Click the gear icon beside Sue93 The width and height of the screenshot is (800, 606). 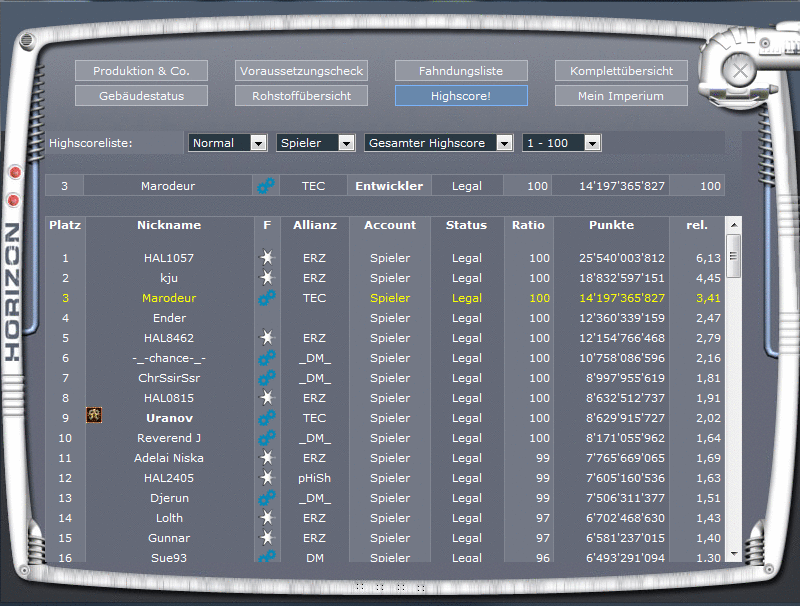pos(266,558)
